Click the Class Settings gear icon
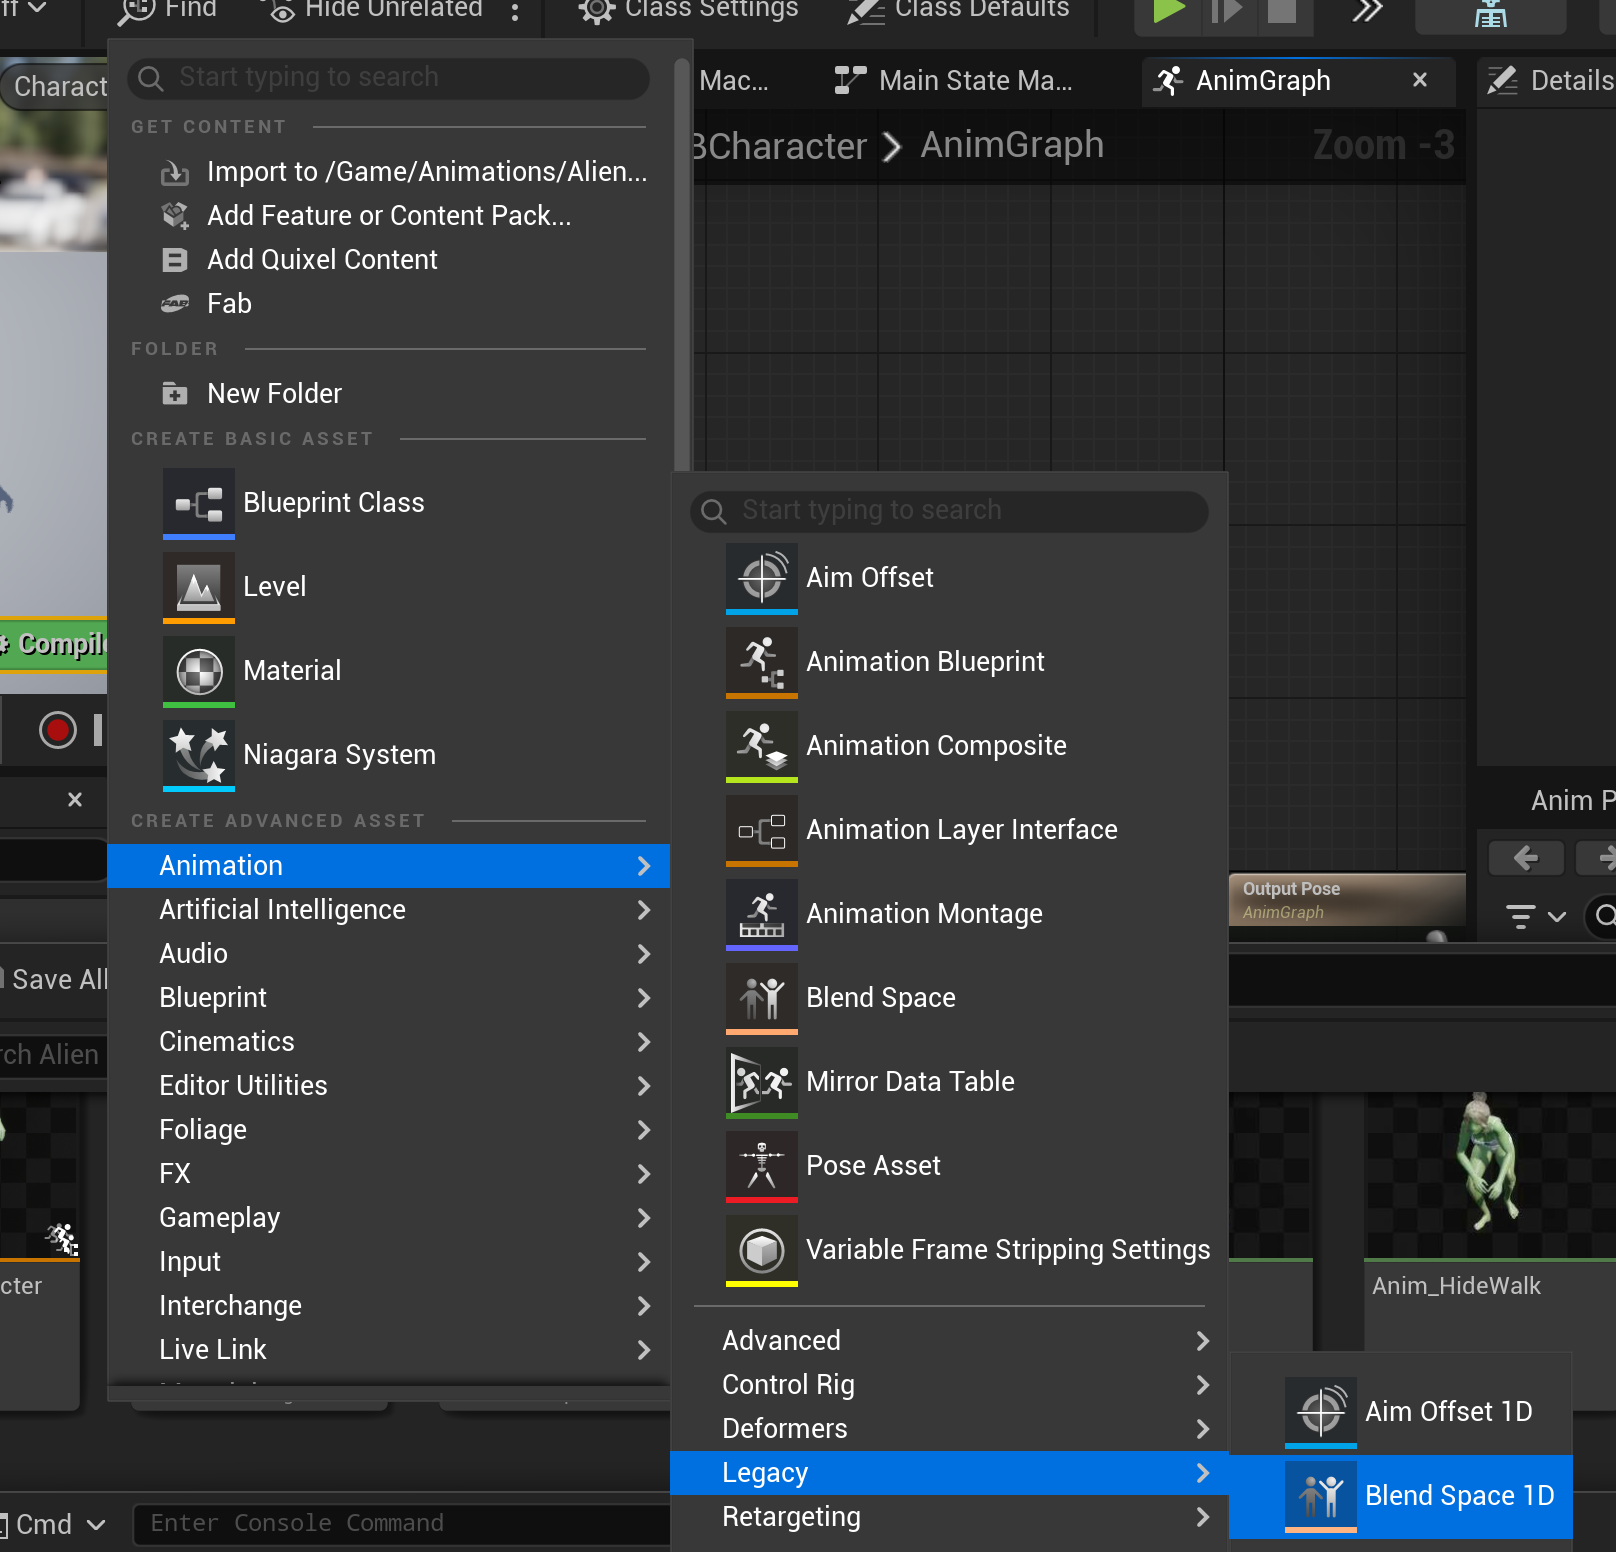 tap(596, 10)
